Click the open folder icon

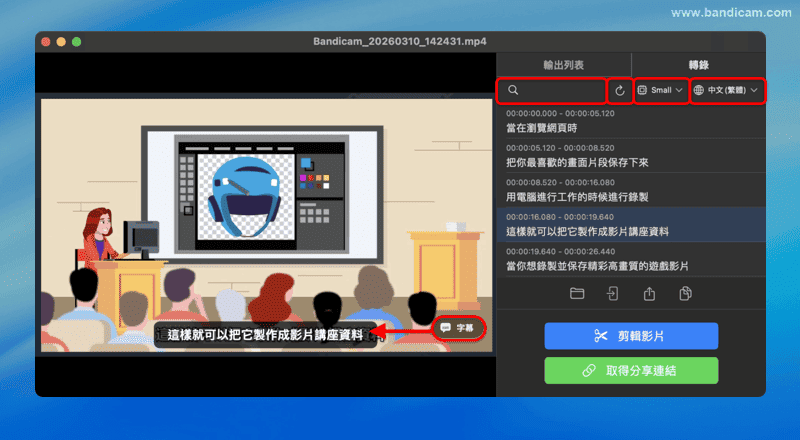click(576, 293)
